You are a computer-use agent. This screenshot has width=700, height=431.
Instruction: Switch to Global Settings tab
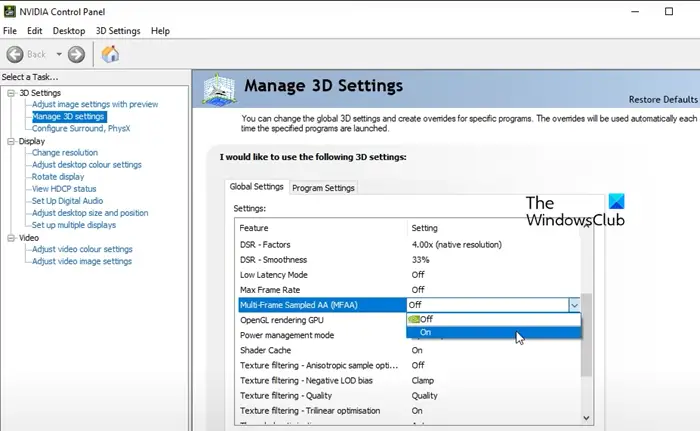click(x=257, y=187)
